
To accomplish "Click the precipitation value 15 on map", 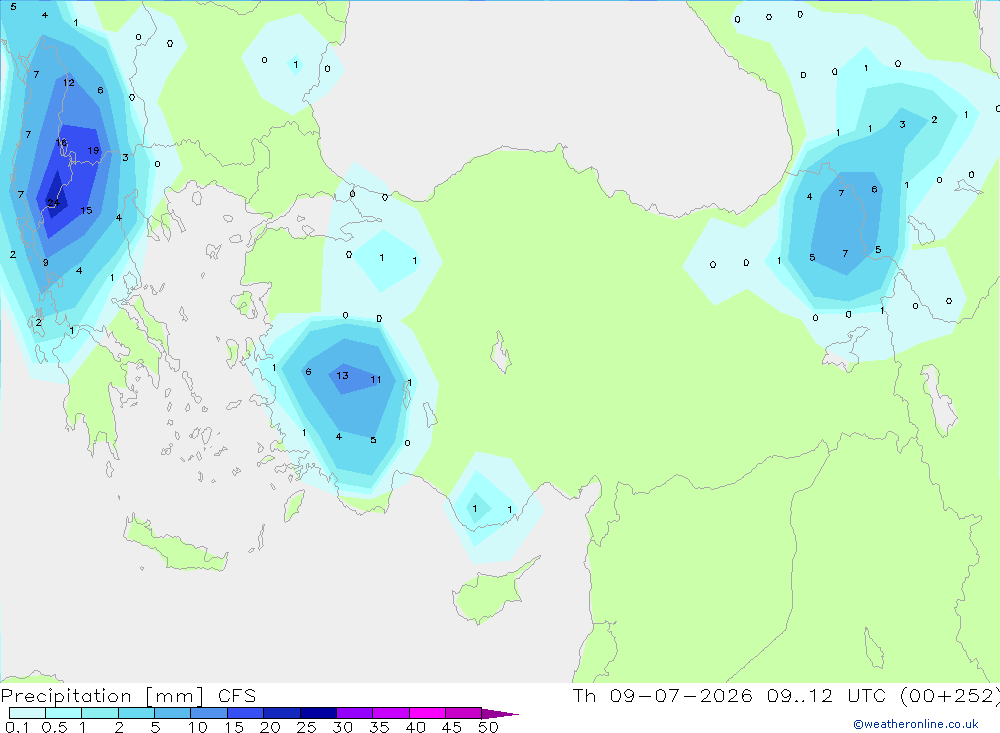I will pos(86,210).
